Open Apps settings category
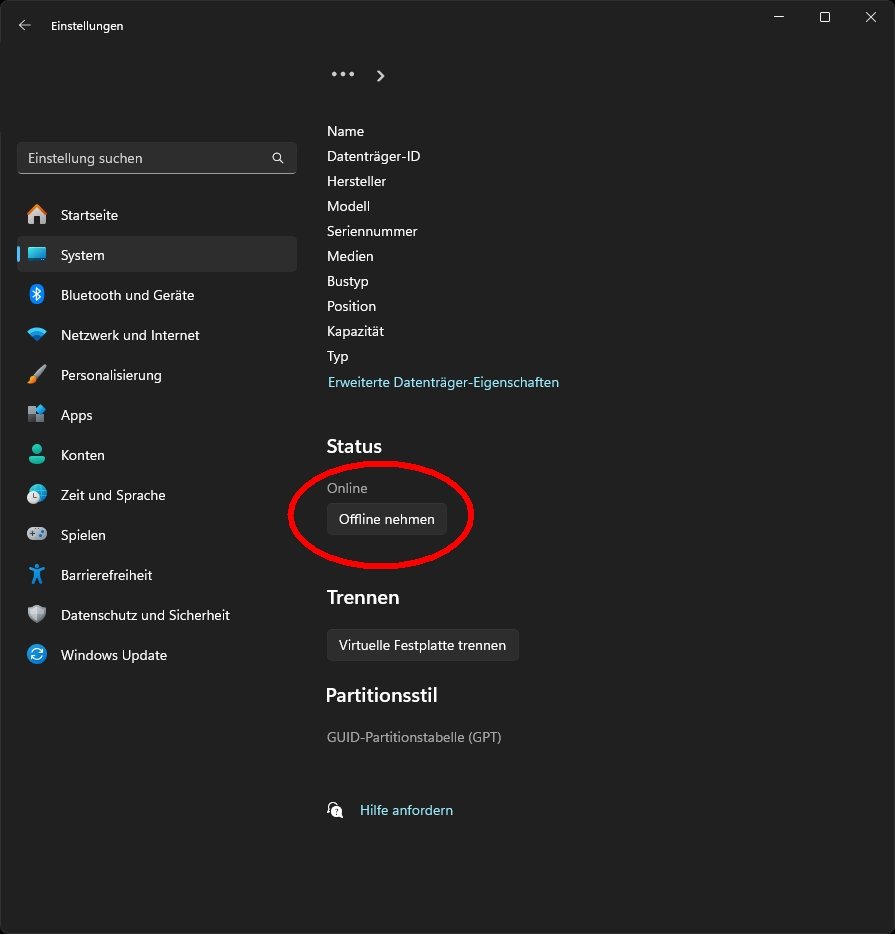The height and width of the screenshot is (934, 895). [157, 415]
